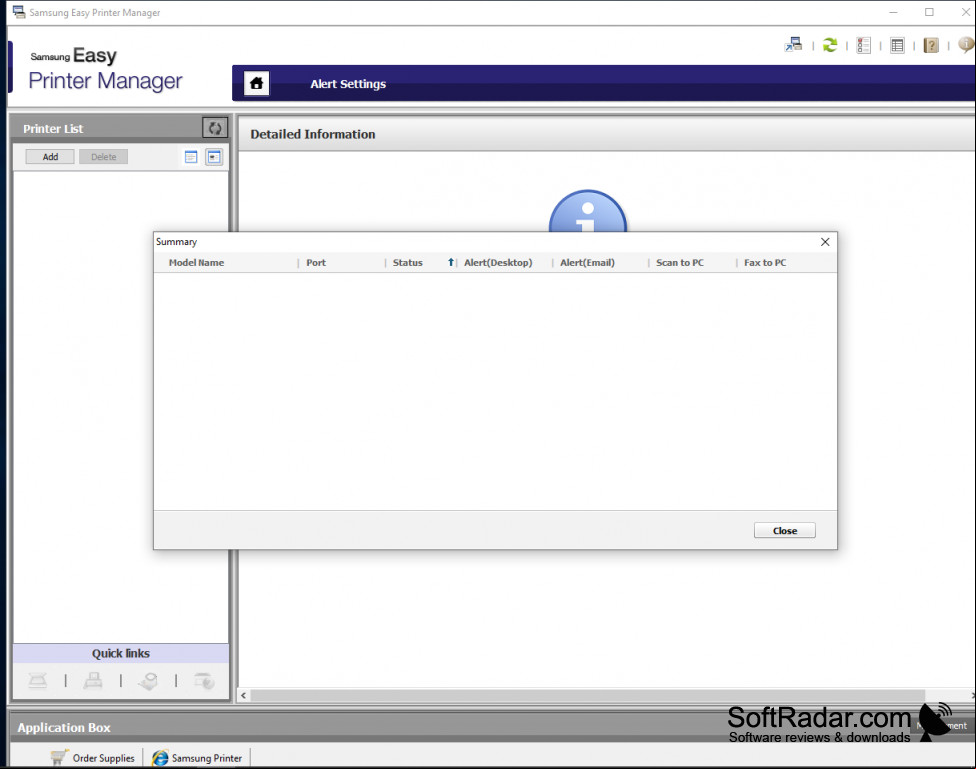
Task: Go to home via the house icon
Action: [256, 83]
